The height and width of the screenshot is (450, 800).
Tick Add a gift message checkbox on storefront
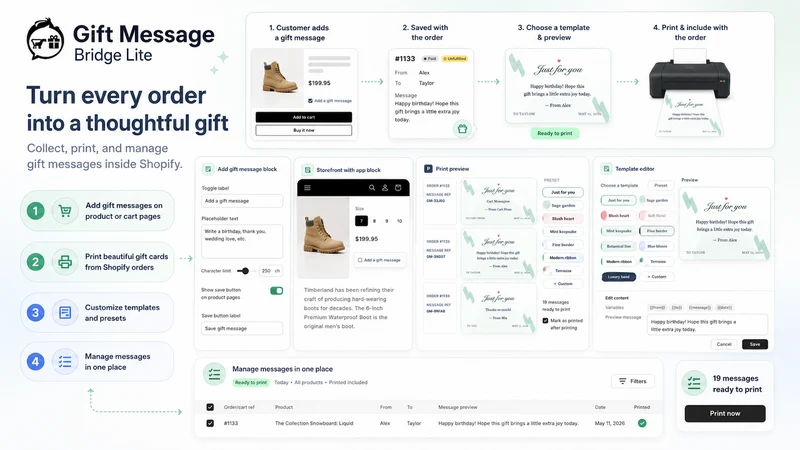[x=360, y=260]
